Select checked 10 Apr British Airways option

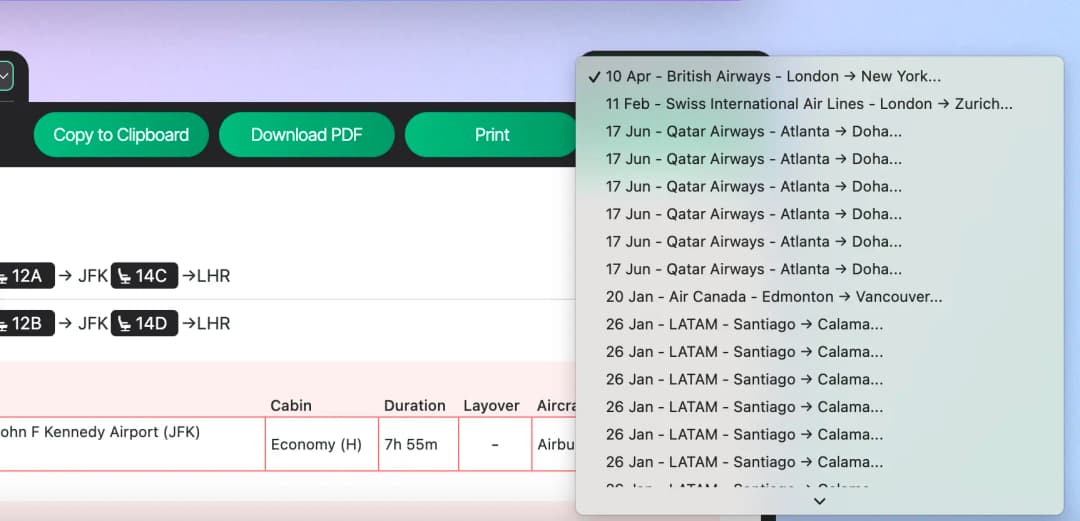(x=773, y=77)
